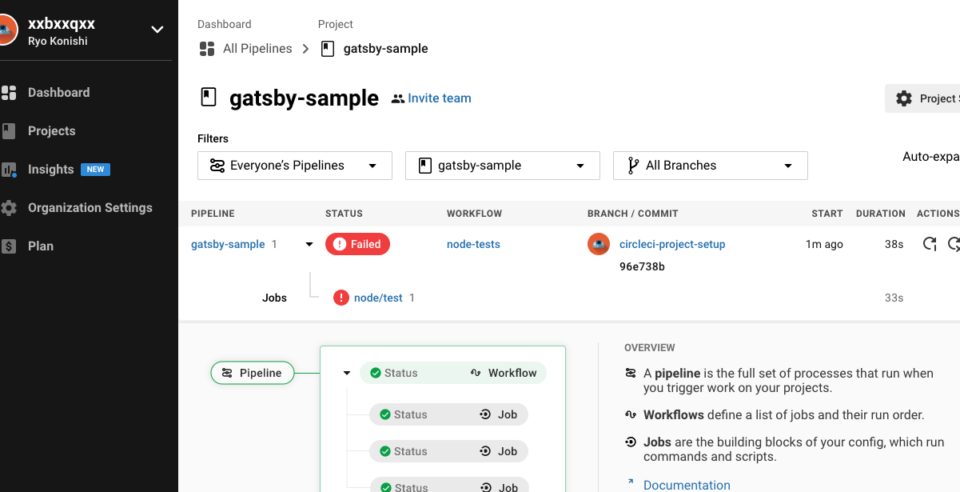Screen dimensions: 960x492
Task: Open the node/test job link
Action: pos(378,298)
